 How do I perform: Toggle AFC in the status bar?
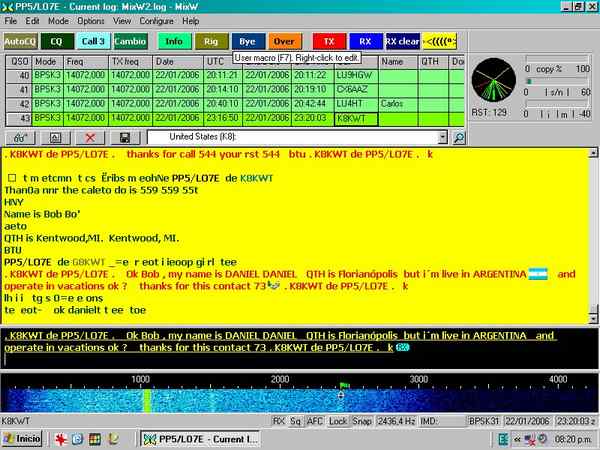[315, 421]
